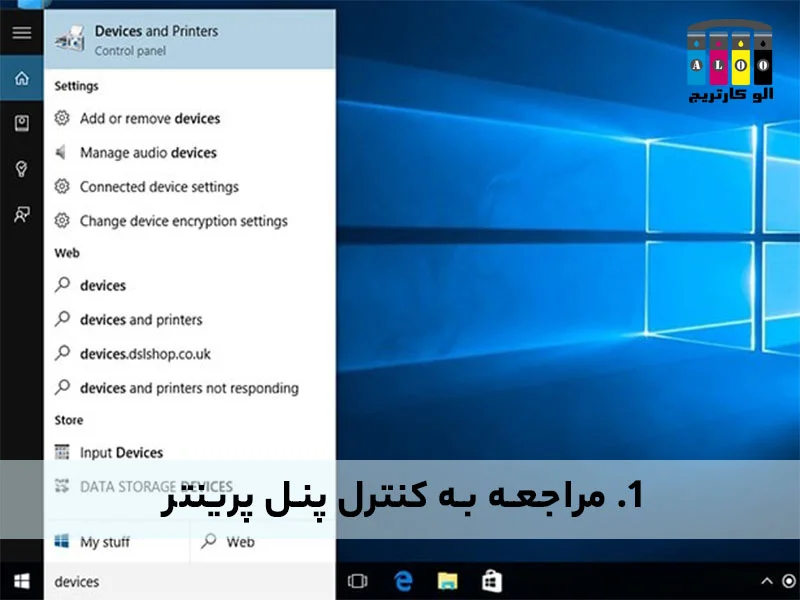Open the Reminders lightbulb icon
Screen dimensions: 800x600
[x=21, y=168]
